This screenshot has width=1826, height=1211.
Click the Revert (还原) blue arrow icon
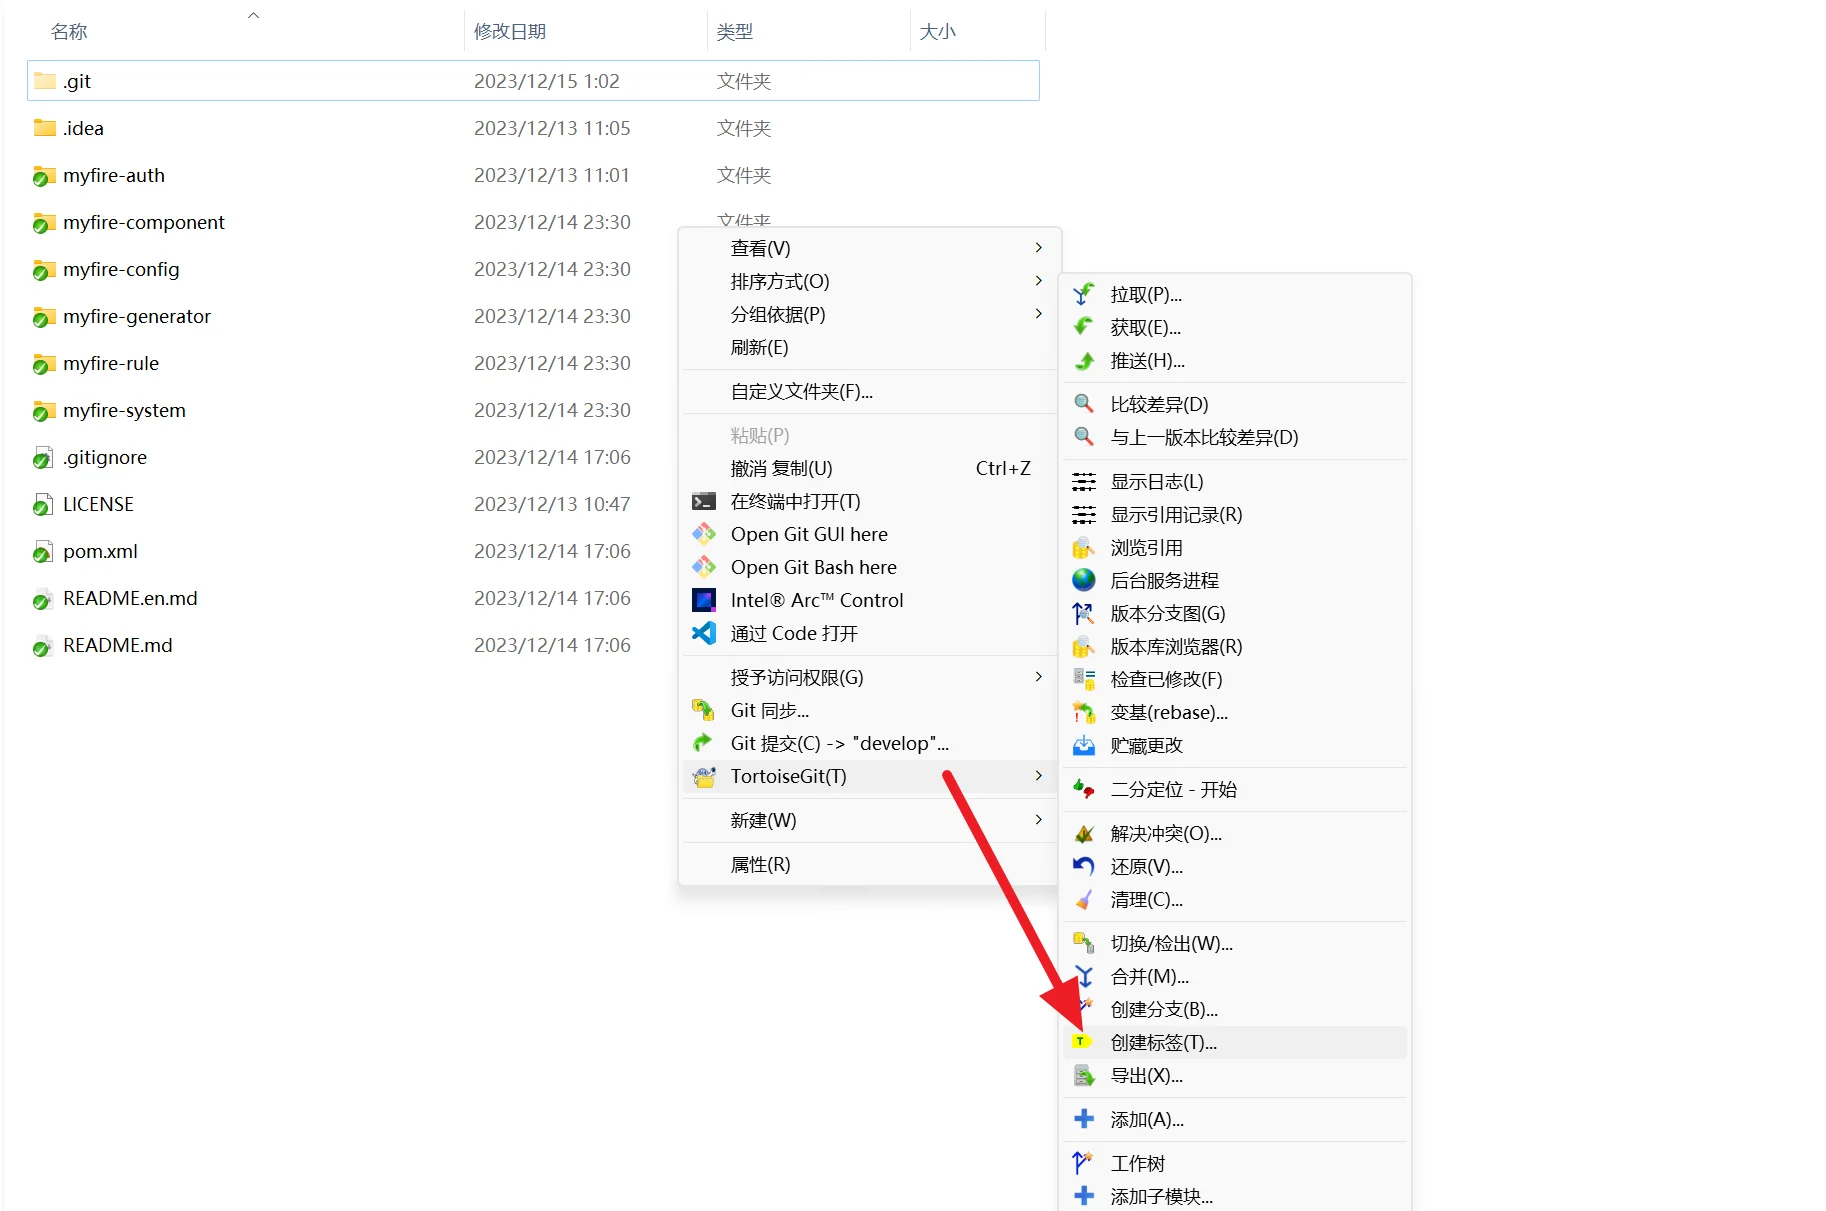pyautogui.click(x=1083, y=867)
